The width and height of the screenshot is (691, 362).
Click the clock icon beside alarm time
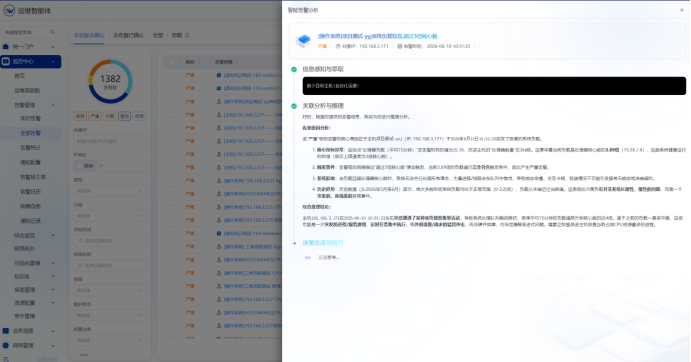(400, 46)
